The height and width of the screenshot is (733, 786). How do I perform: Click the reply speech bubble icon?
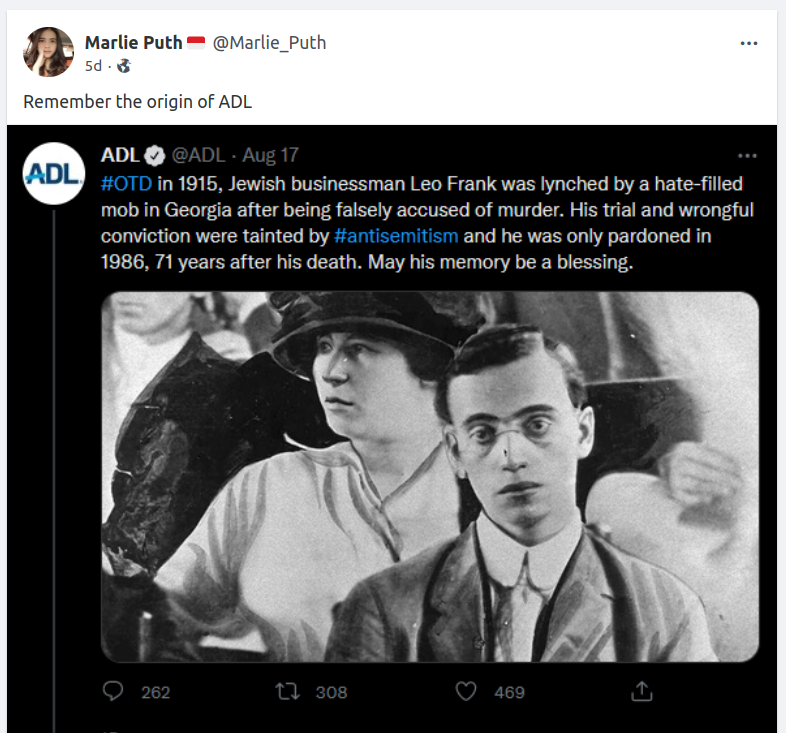click(x=114, y=691)
